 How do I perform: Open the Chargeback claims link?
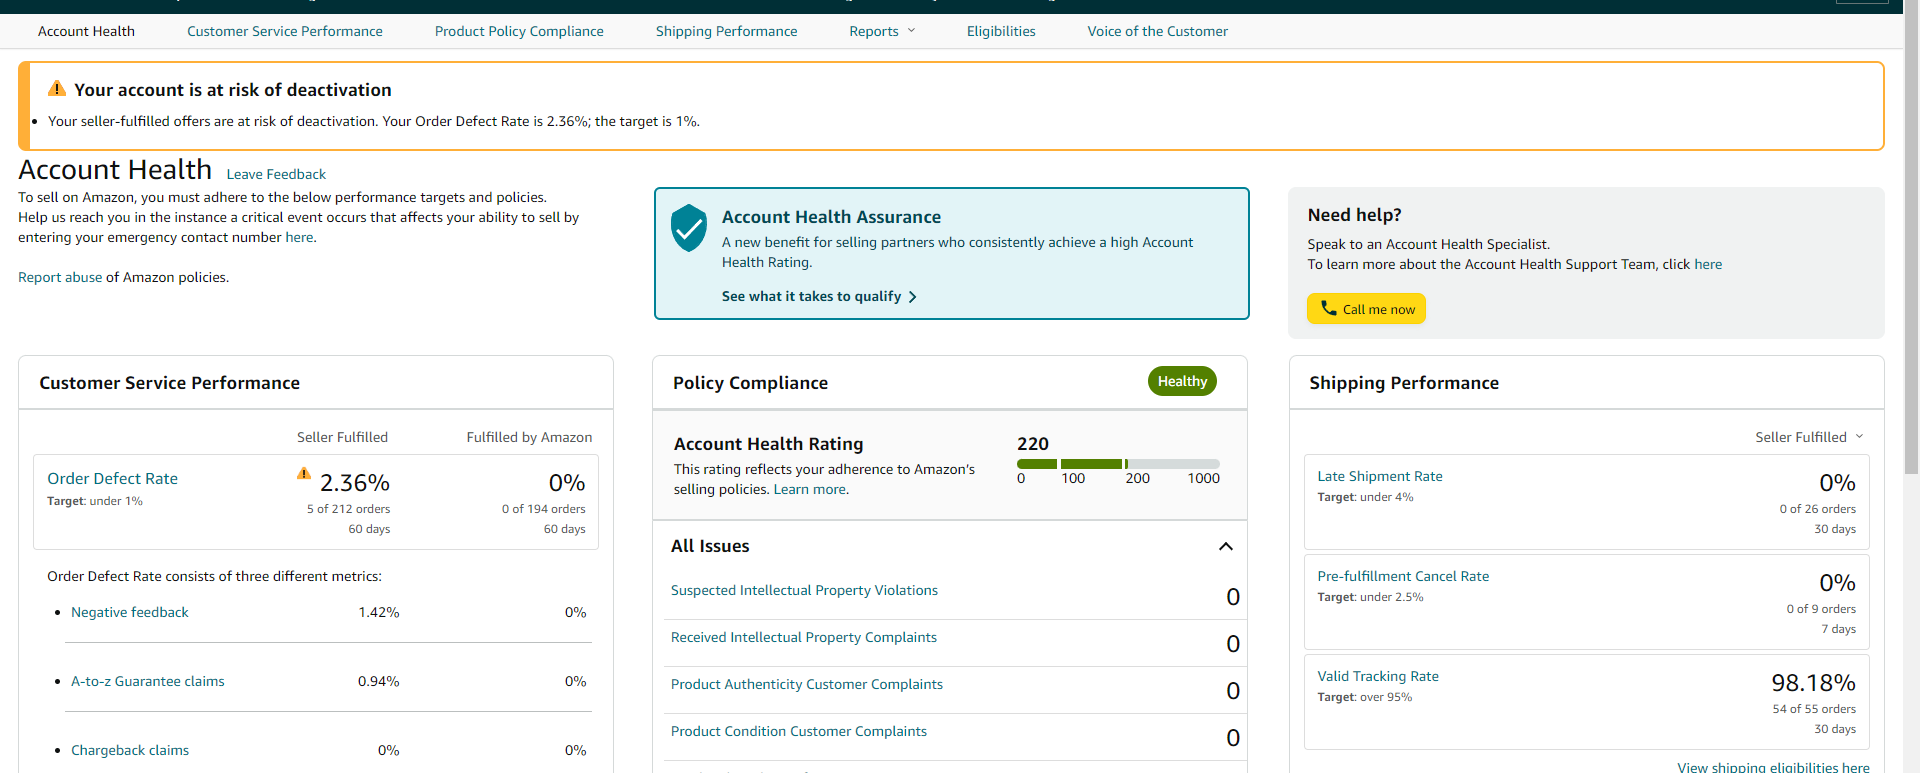pyautogui.click(x=130, y=750)
